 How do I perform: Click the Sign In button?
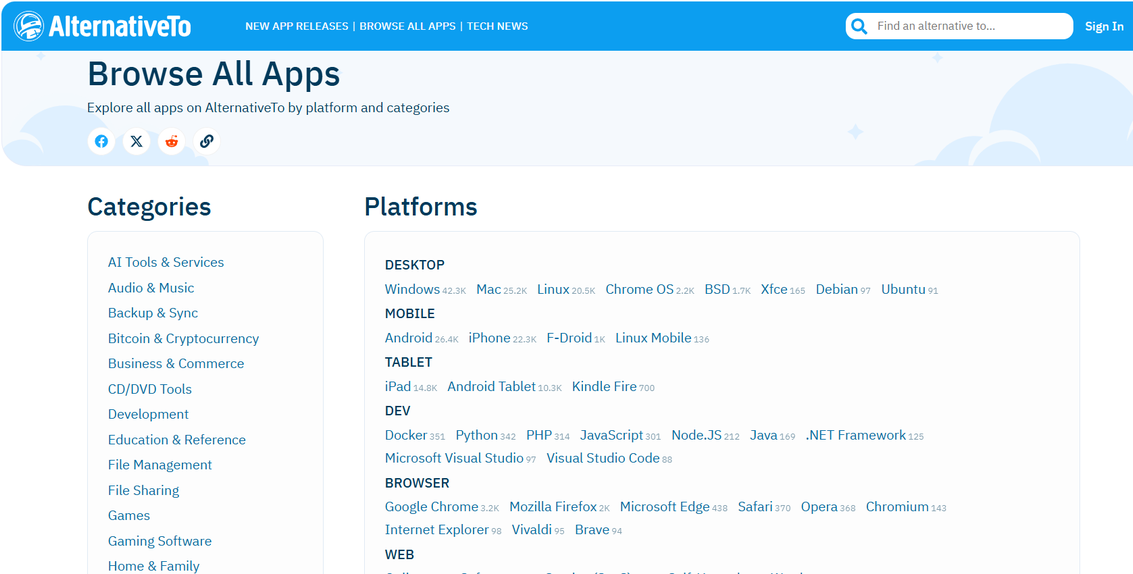tap(1104, 27)
